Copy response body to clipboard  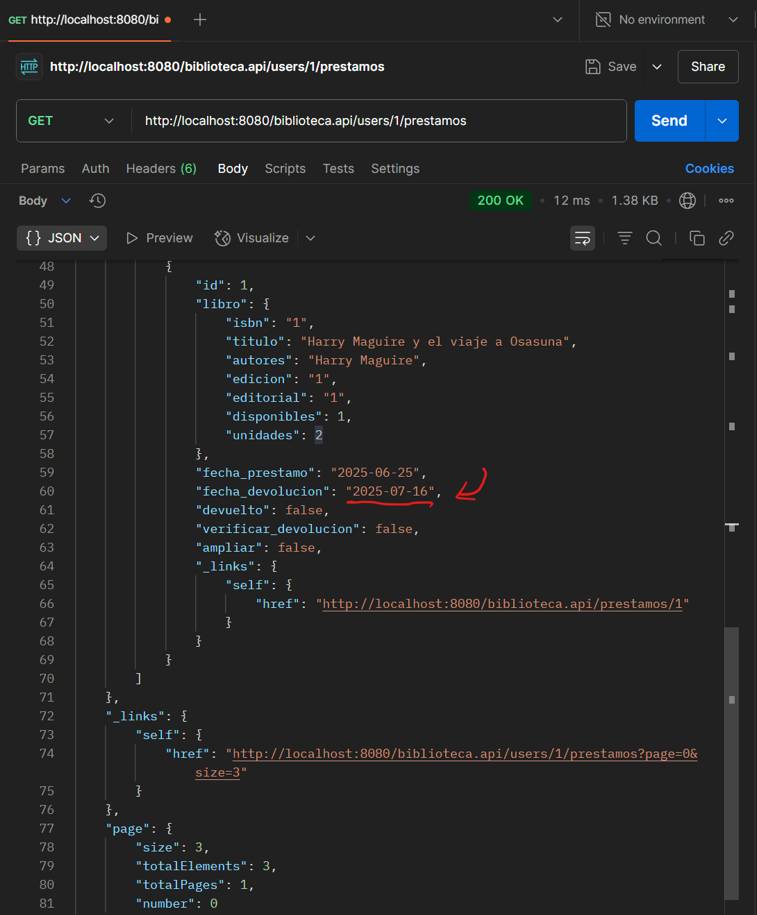697,238
